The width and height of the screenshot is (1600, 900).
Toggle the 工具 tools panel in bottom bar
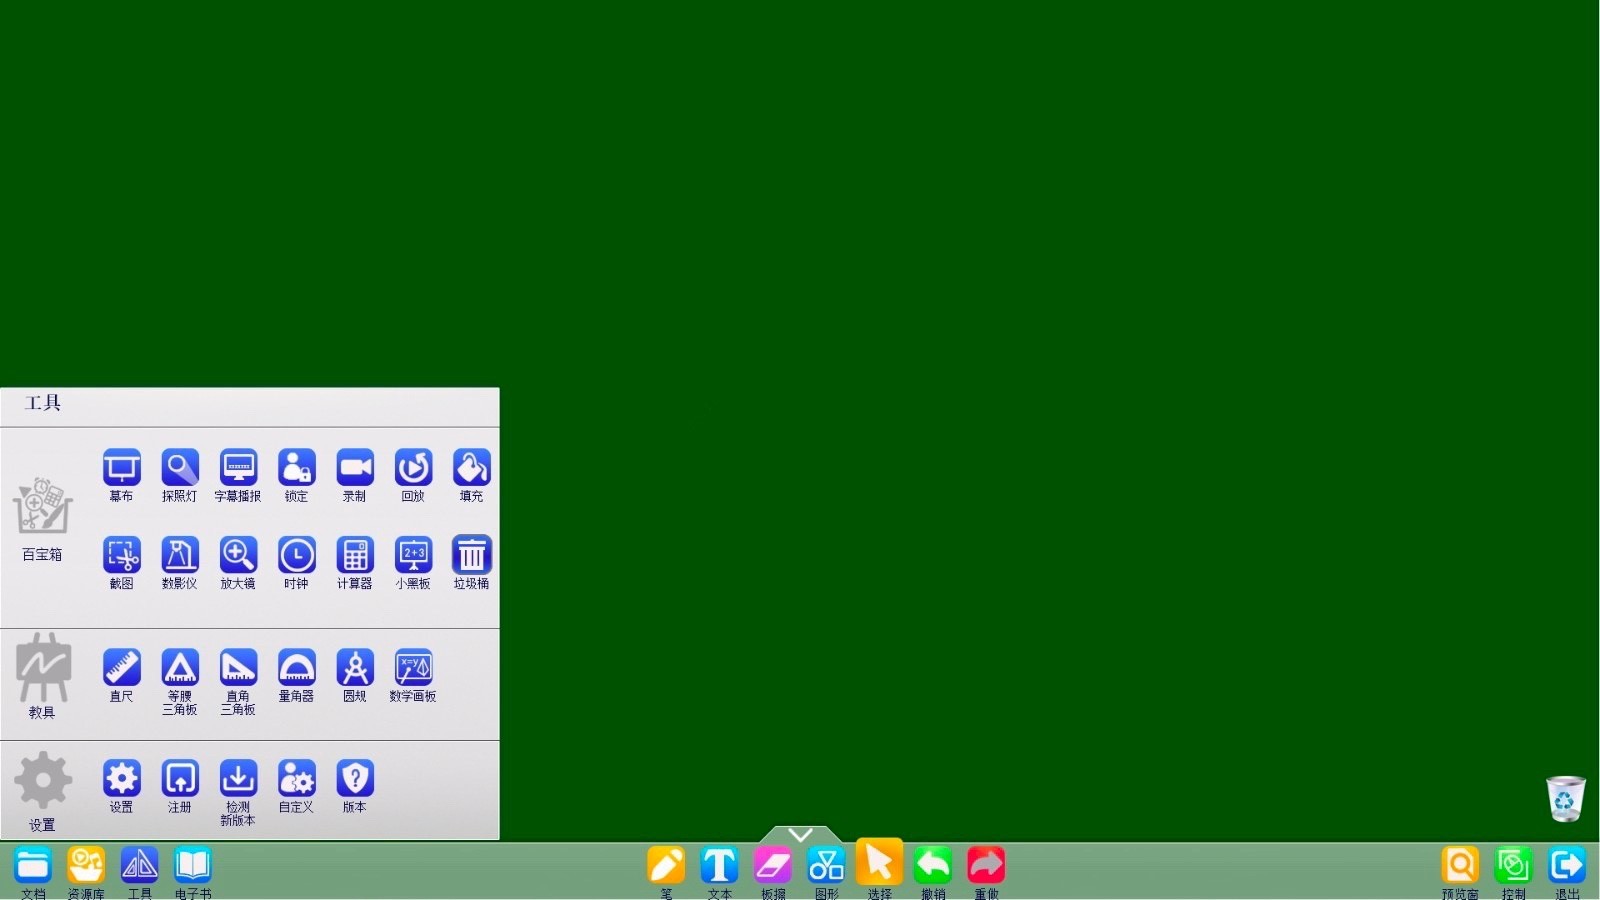click(139, 866)
